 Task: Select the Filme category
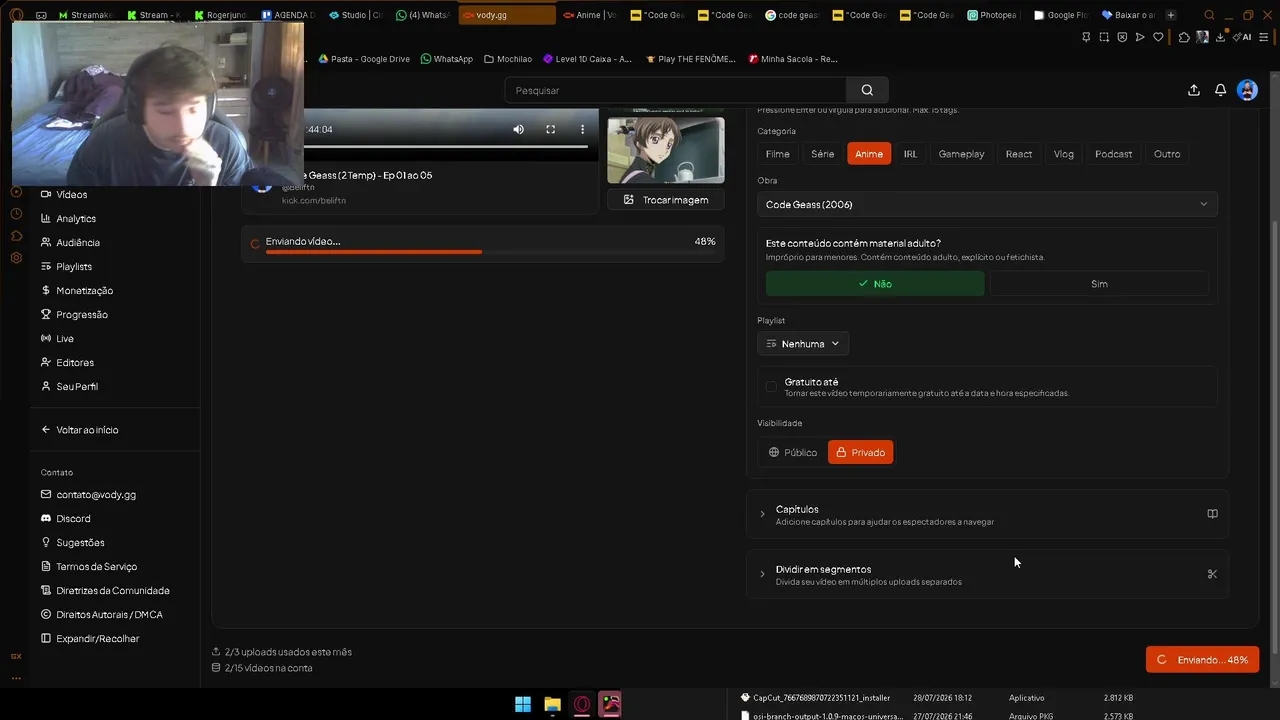pyautogui.click(x=778, y=154)
